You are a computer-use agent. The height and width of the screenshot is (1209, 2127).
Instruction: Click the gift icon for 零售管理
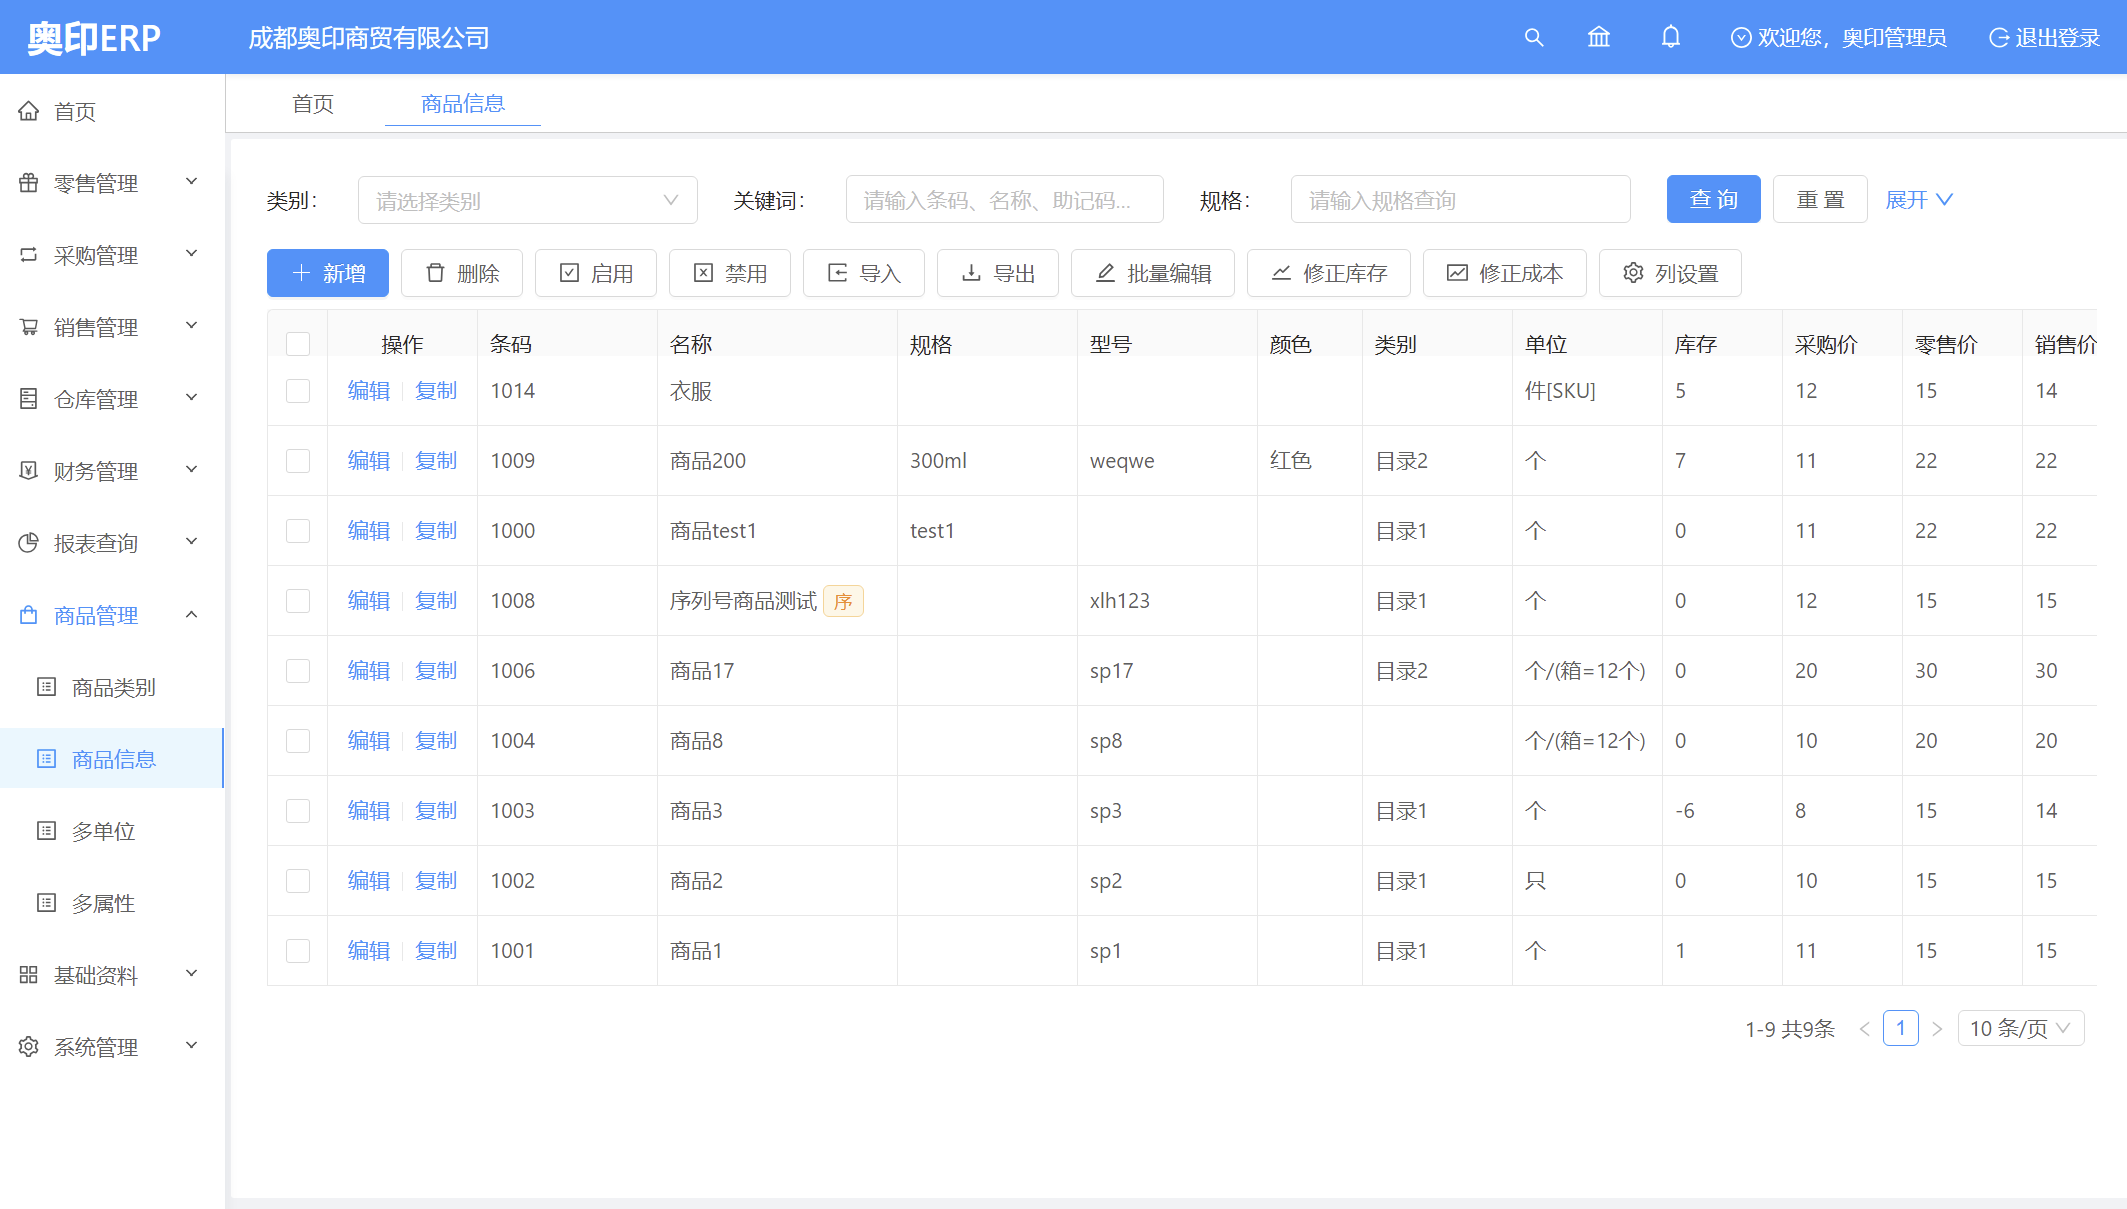point(29,183)
